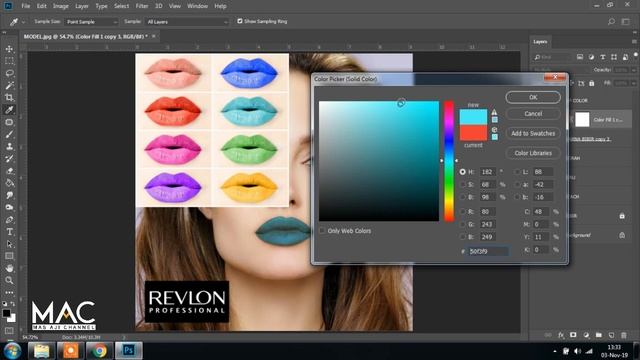This screenshot has width=640, height=360.
Task: Open the workspace switcher icon
Action: point(625,21)
